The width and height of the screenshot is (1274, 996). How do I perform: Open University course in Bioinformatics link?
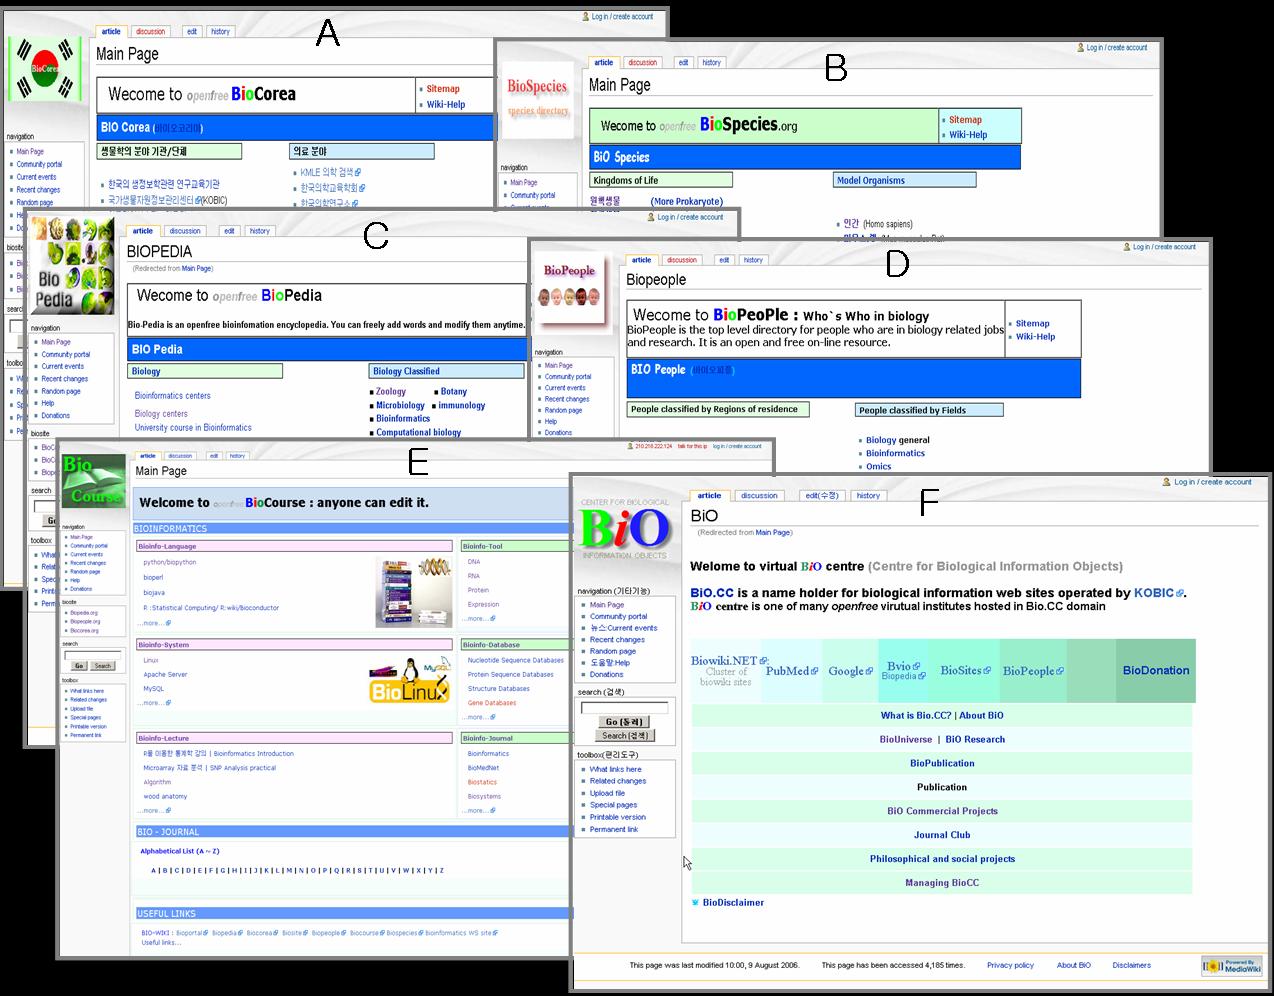click(193, 427)
